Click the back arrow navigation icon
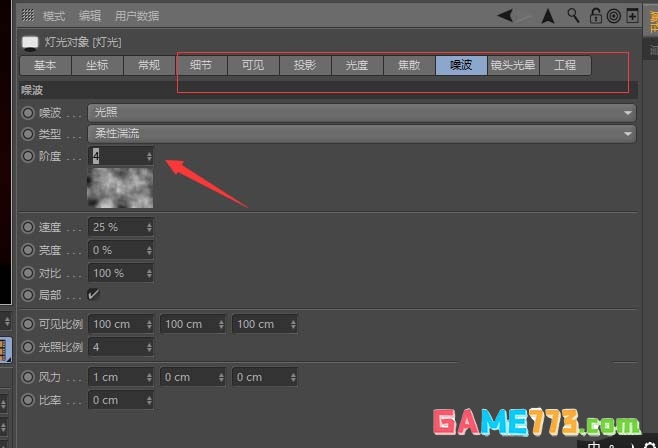The image size is (658, 448). point(508,16)
